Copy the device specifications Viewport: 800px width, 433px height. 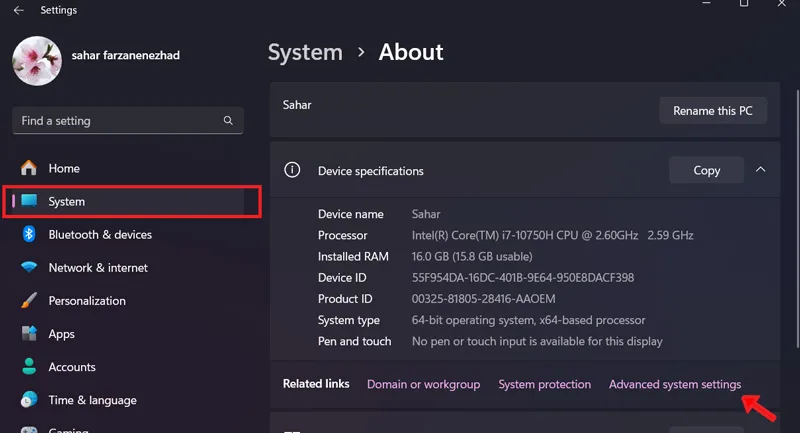[706, 170]
